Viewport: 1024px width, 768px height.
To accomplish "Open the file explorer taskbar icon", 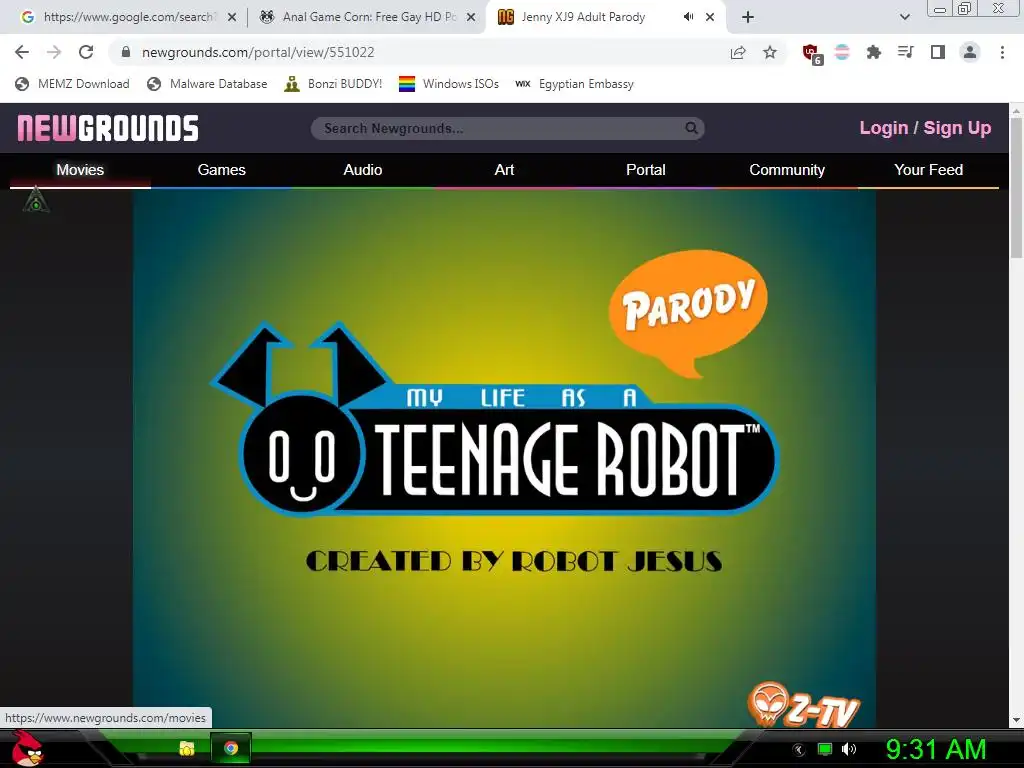I will point(187,748).
